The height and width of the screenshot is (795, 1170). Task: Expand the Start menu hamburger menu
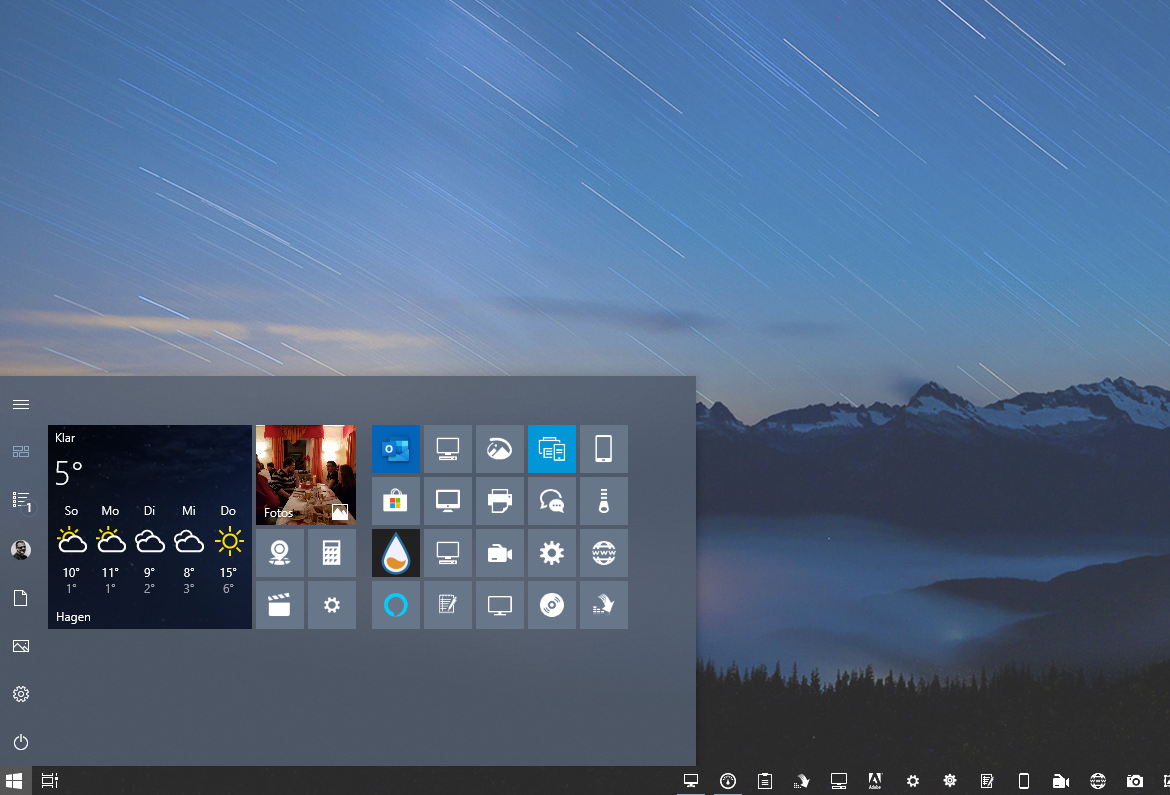[x=21, y=405]
